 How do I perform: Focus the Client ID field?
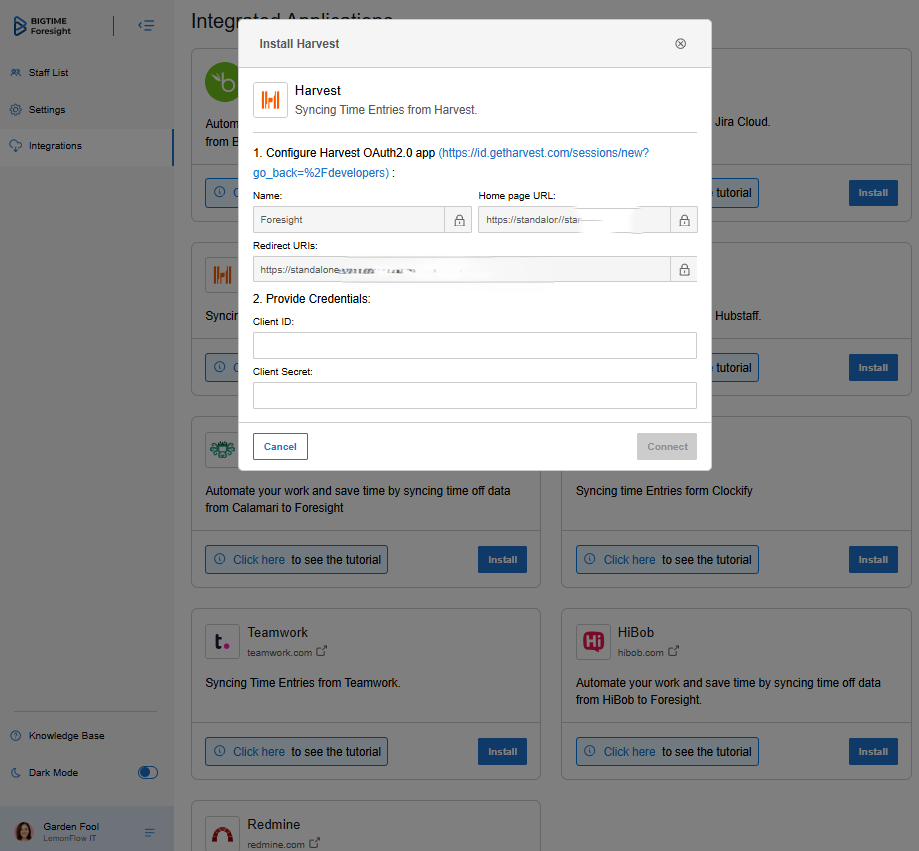click(x=475, y=345)
